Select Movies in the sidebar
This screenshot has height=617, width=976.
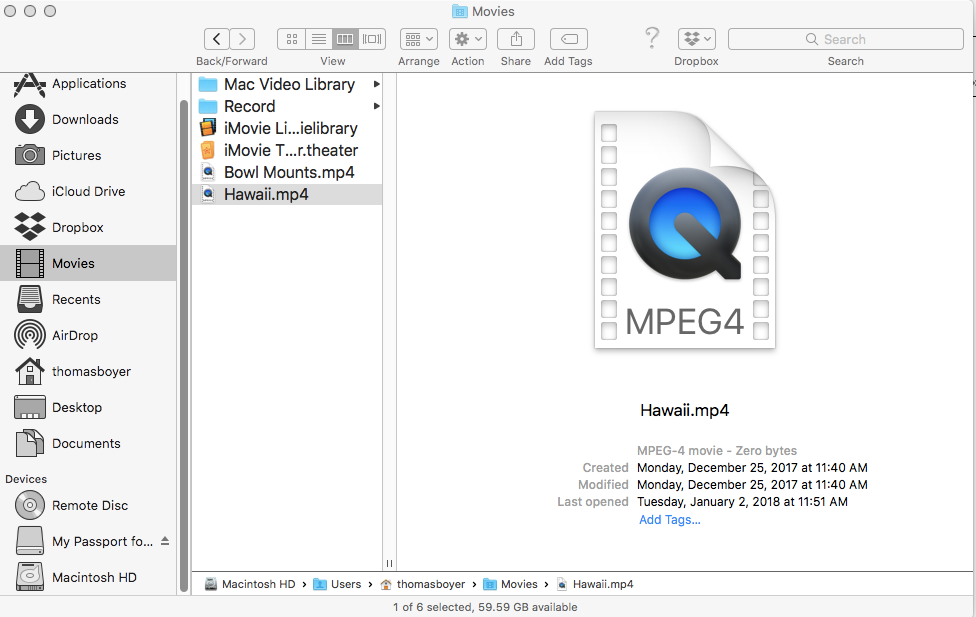click(x=88, y=263)
